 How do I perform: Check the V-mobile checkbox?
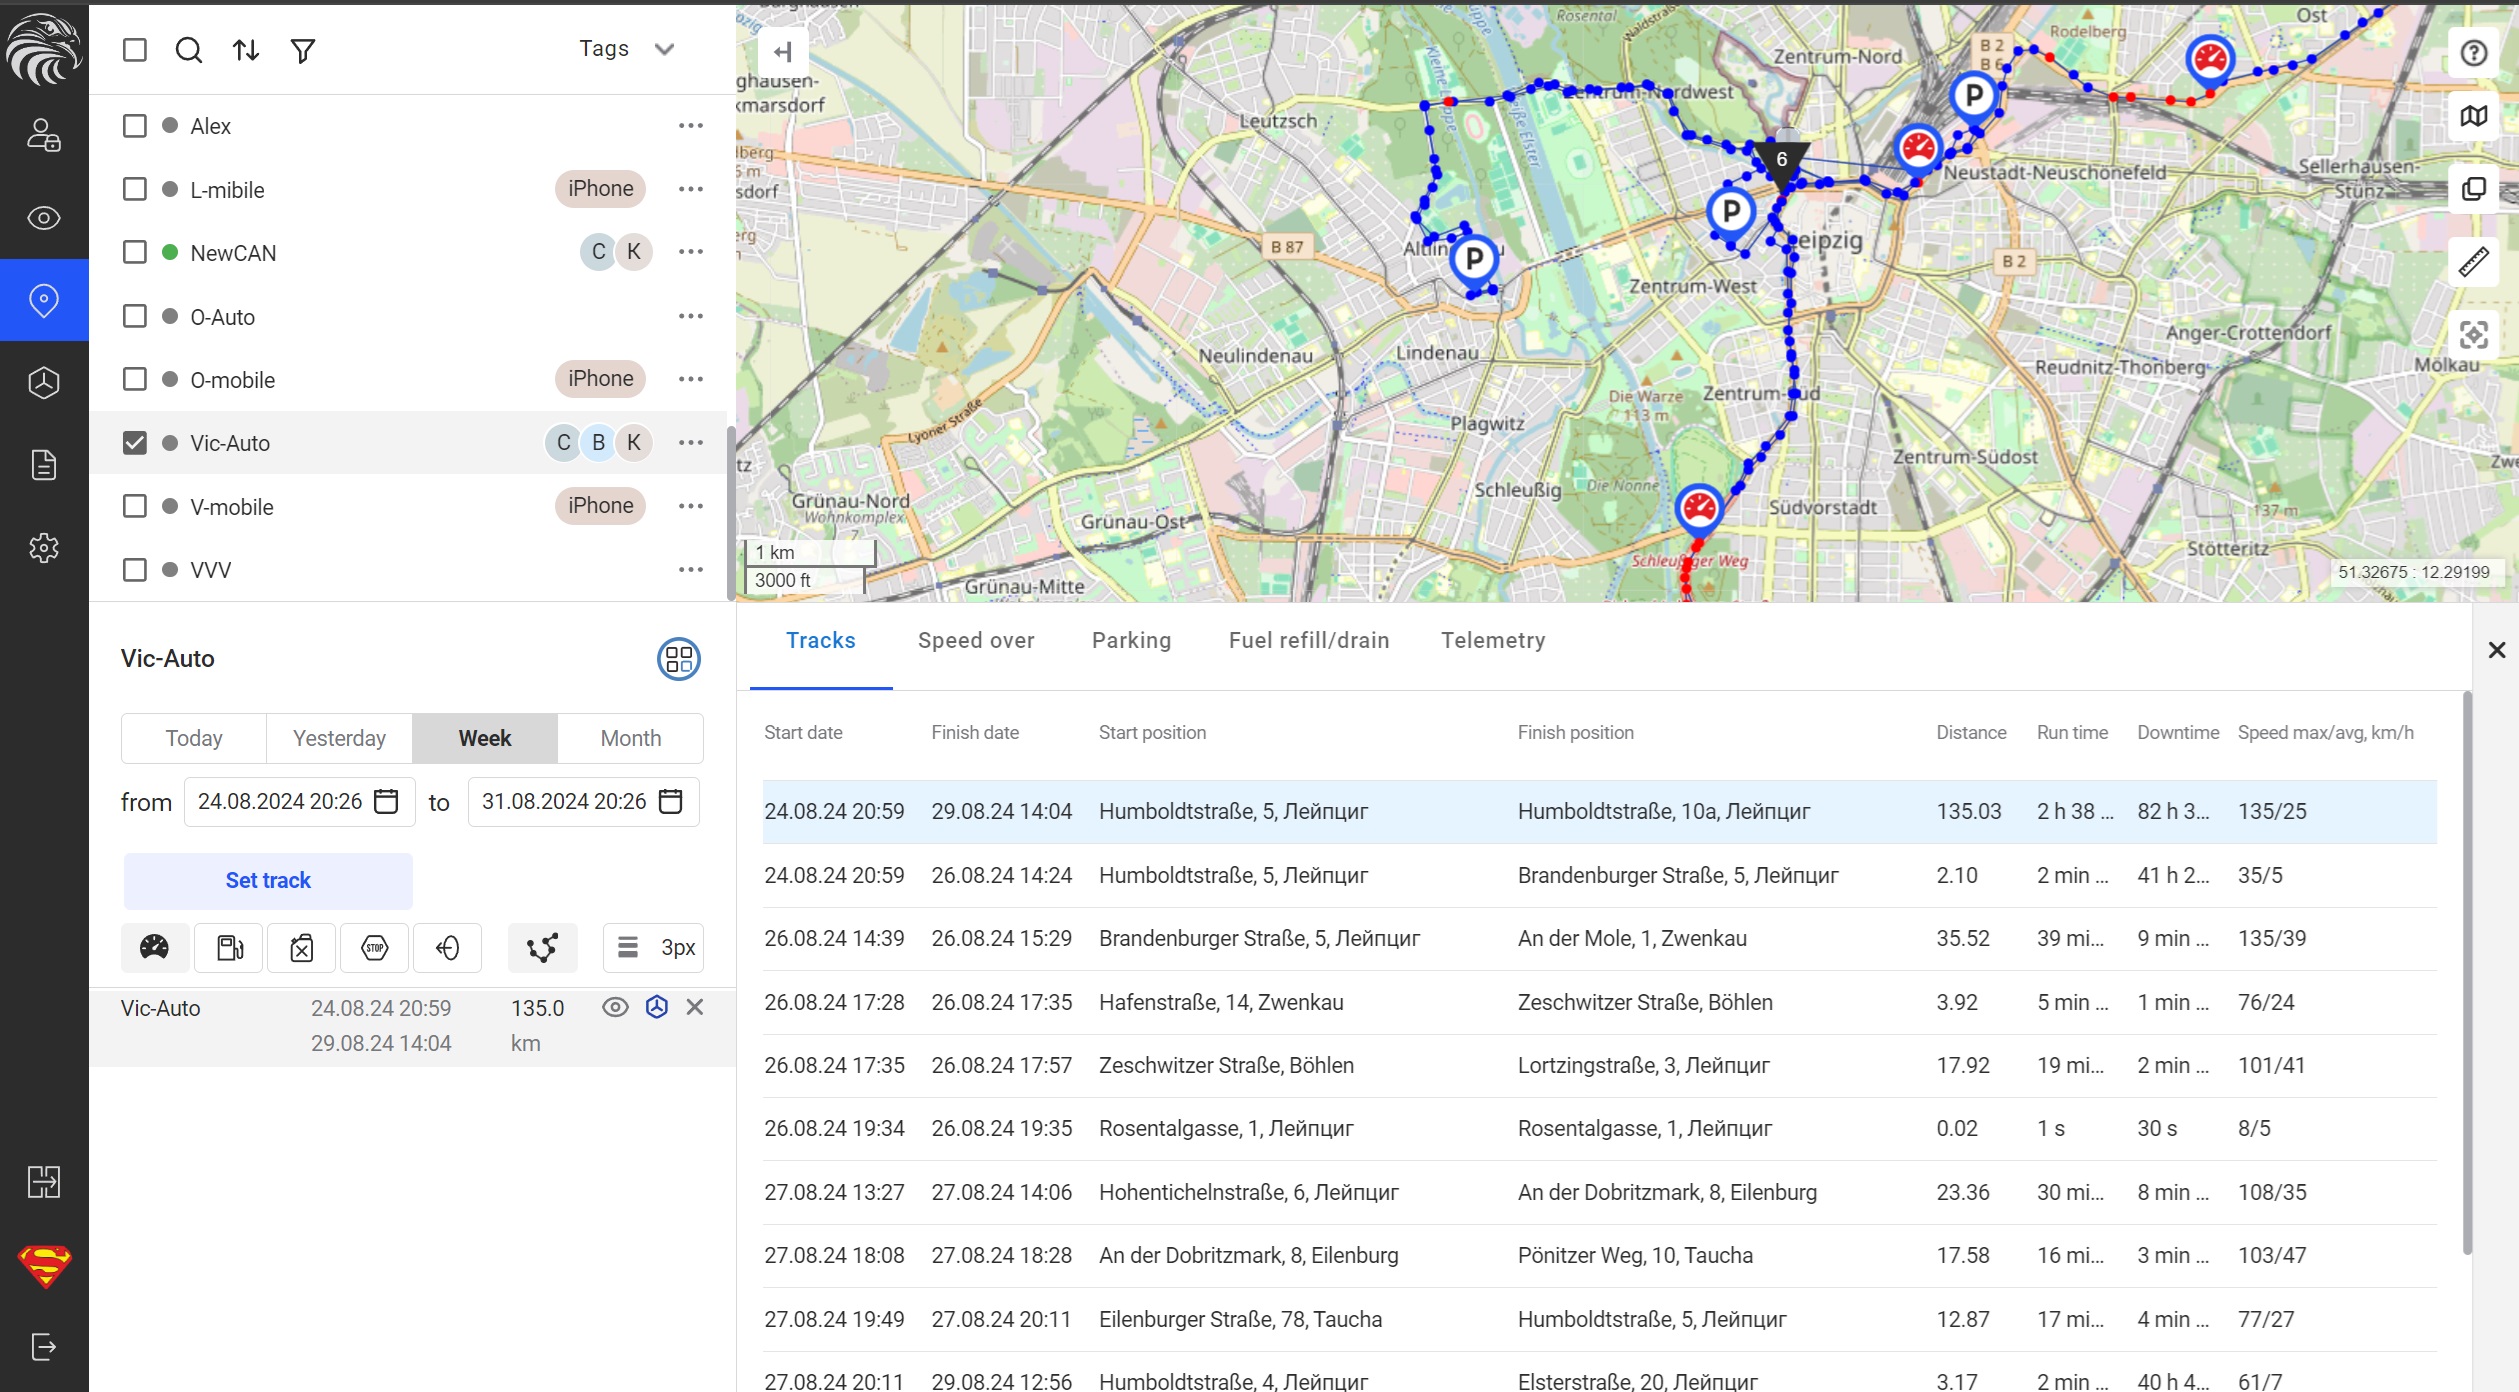click(135, 506)
